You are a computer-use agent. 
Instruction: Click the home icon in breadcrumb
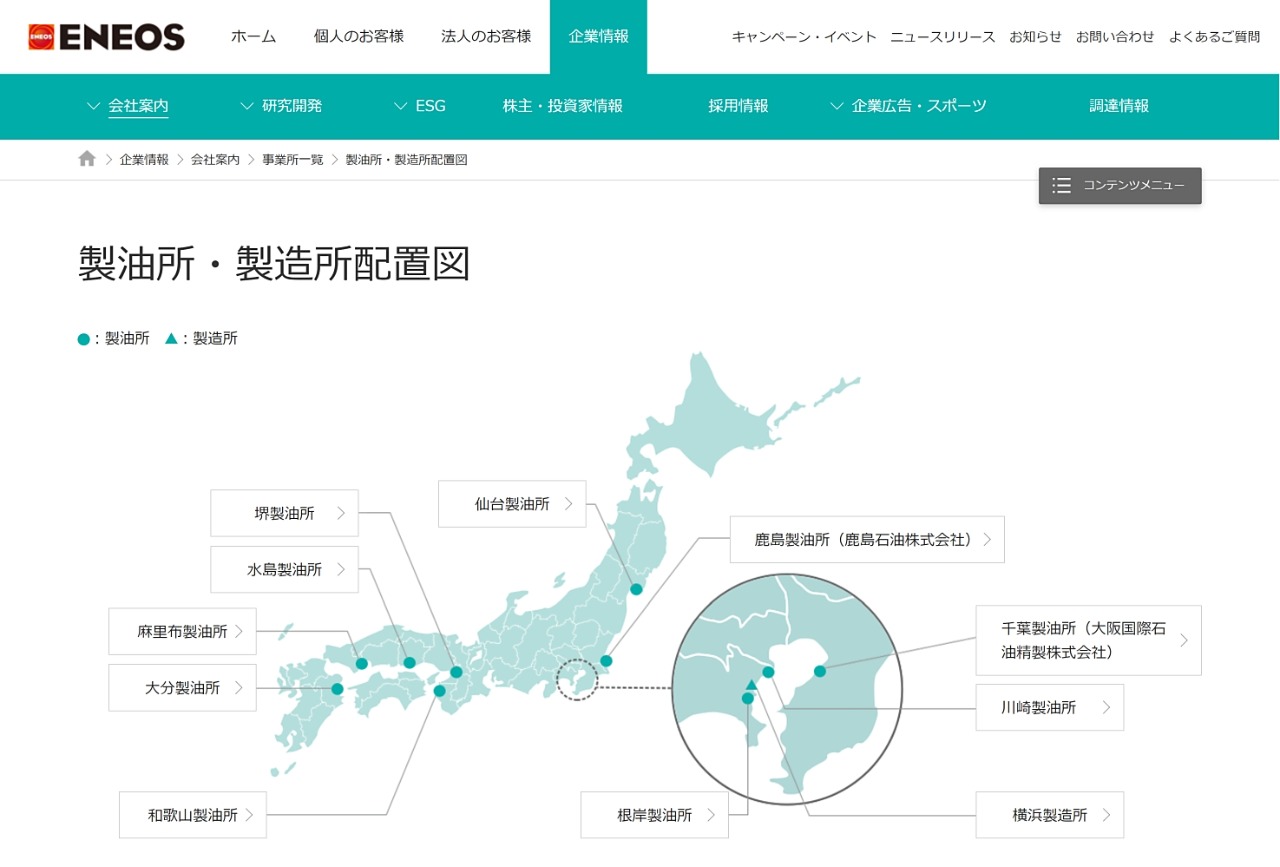pos(87,159)
